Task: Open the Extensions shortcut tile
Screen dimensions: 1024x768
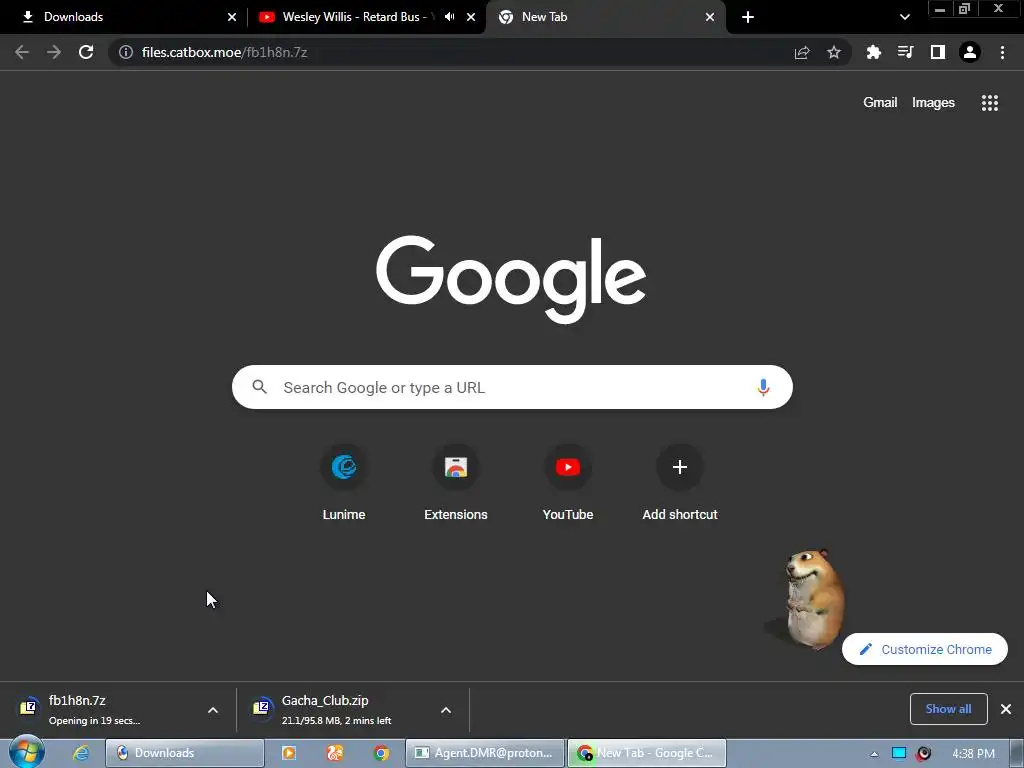Action: (456, 483)
